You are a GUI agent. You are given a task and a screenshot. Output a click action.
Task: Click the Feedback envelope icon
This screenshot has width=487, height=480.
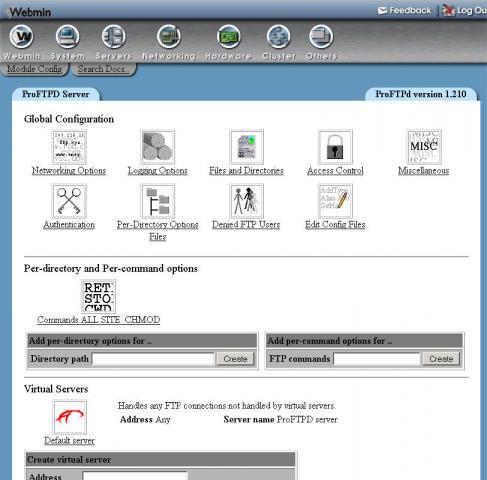(x=382, y=10)
